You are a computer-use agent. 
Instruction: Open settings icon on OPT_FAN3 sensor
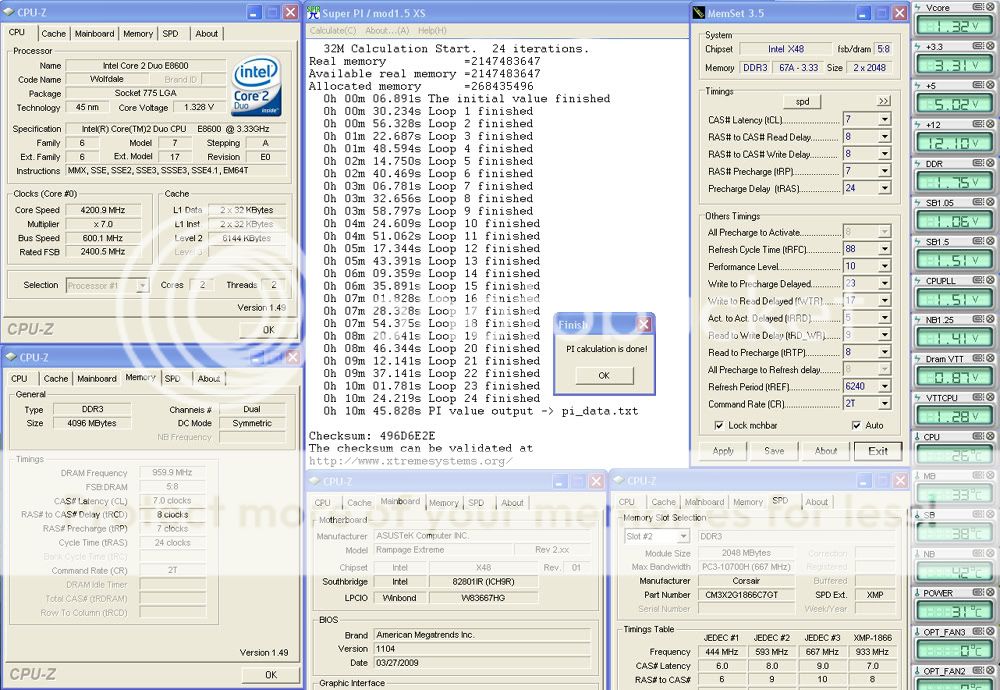(x=977, y=631)
